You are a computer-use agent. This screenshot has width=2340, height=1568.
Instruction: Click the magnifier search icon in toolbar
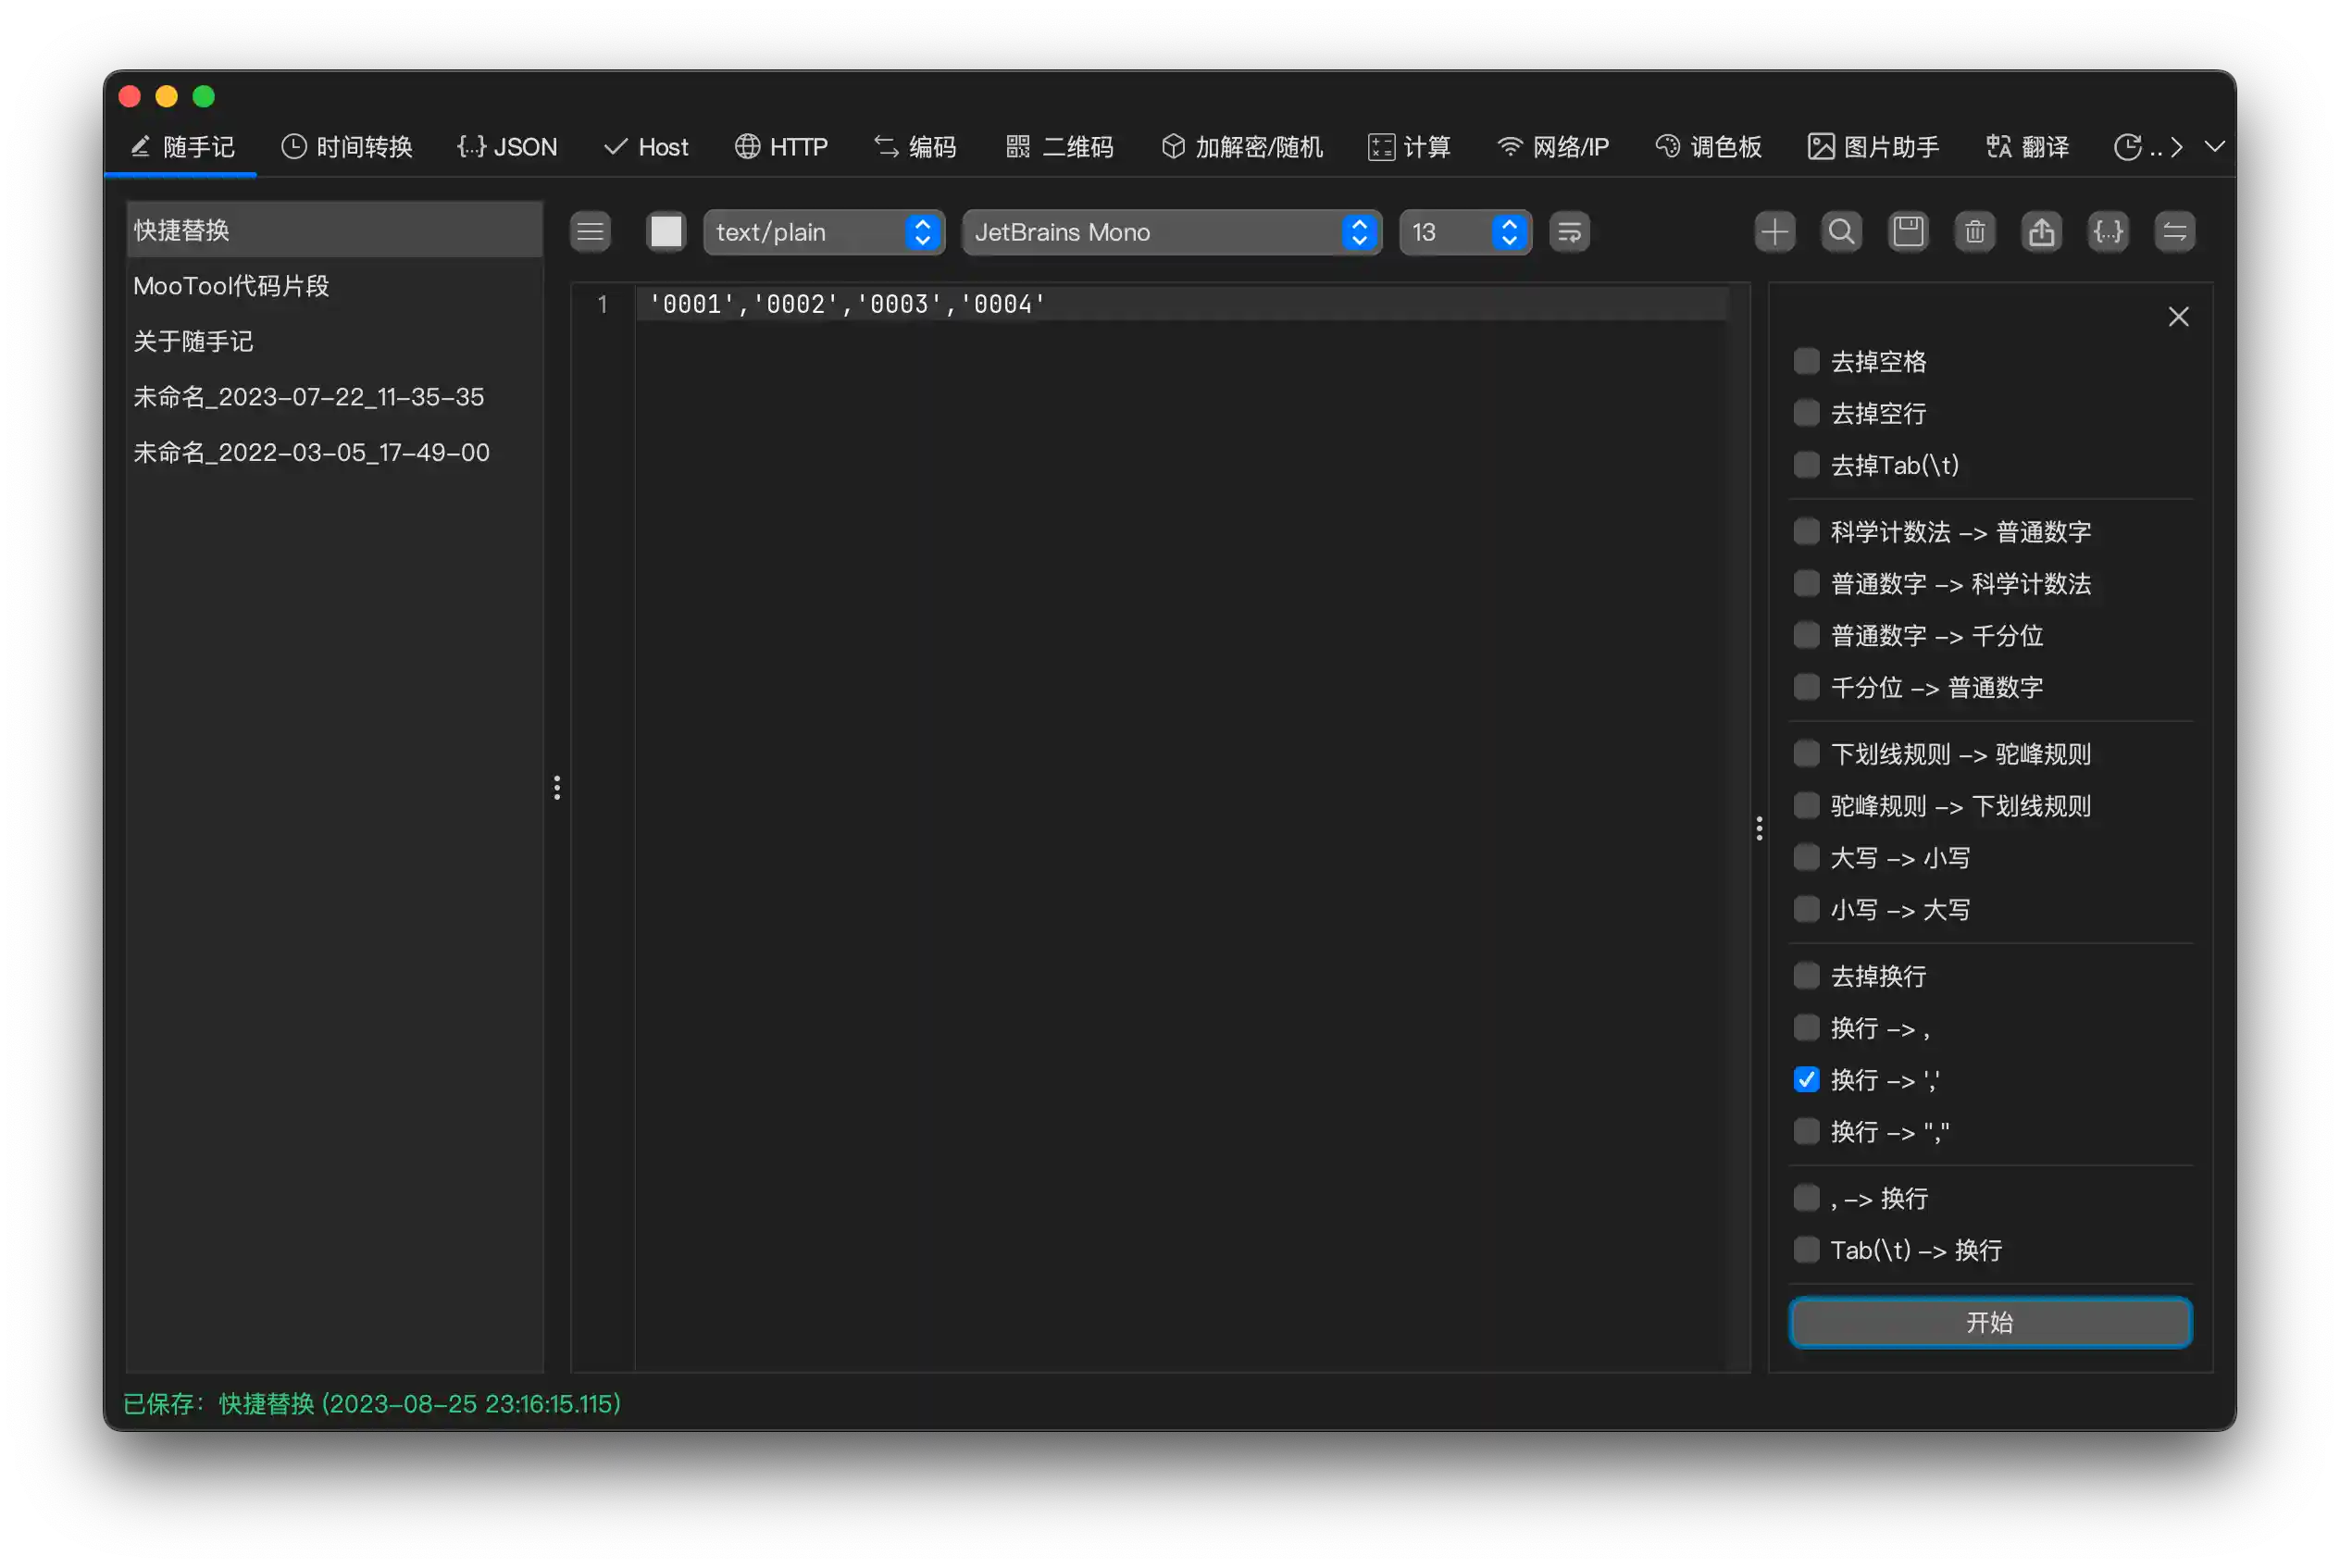point(1841,232)
